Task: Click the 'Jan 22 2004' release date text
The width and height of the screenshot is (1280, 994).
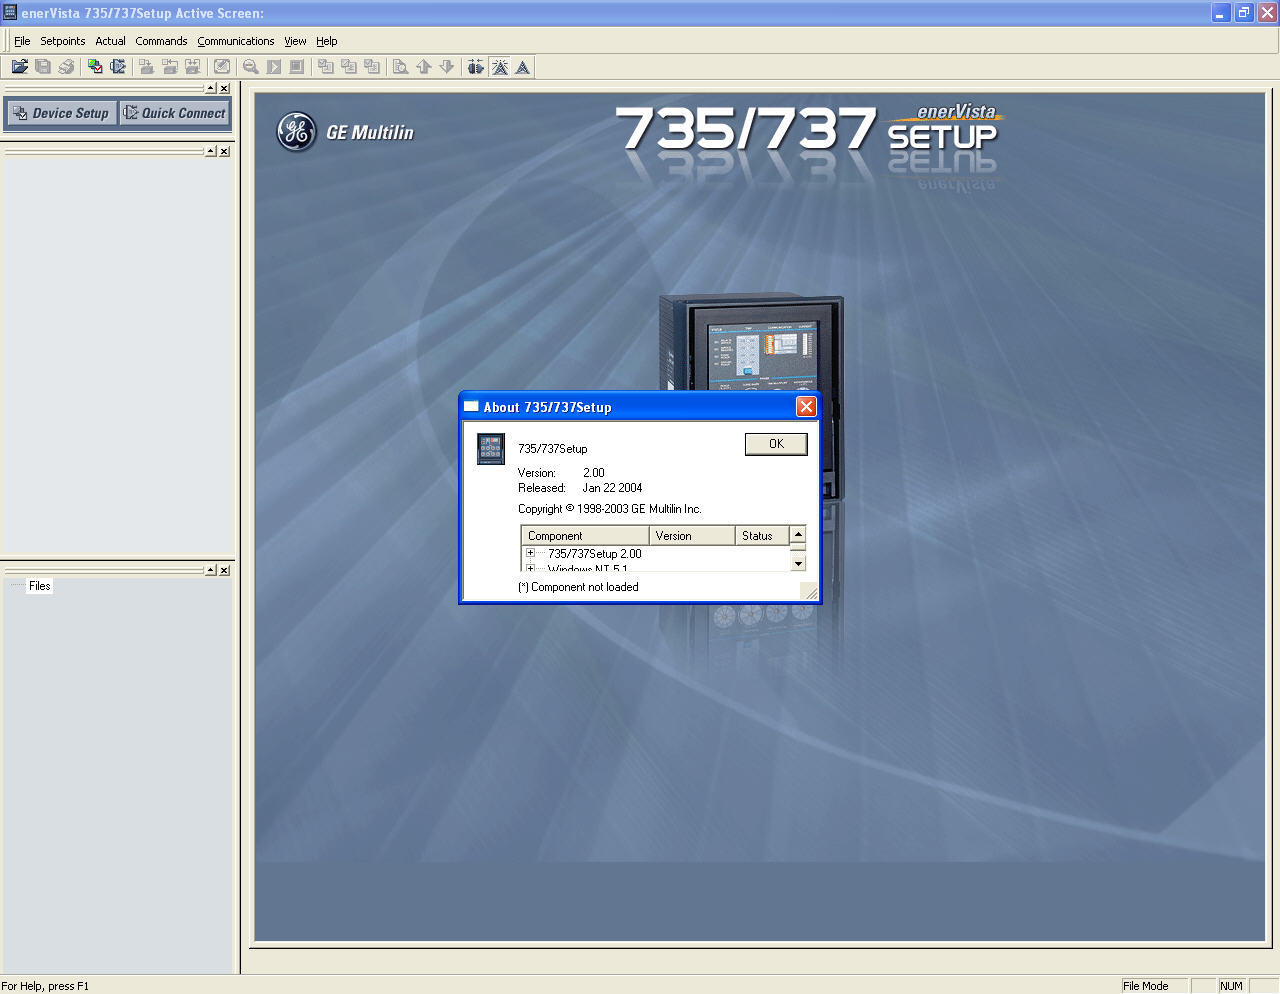Action: coord(612,488)
